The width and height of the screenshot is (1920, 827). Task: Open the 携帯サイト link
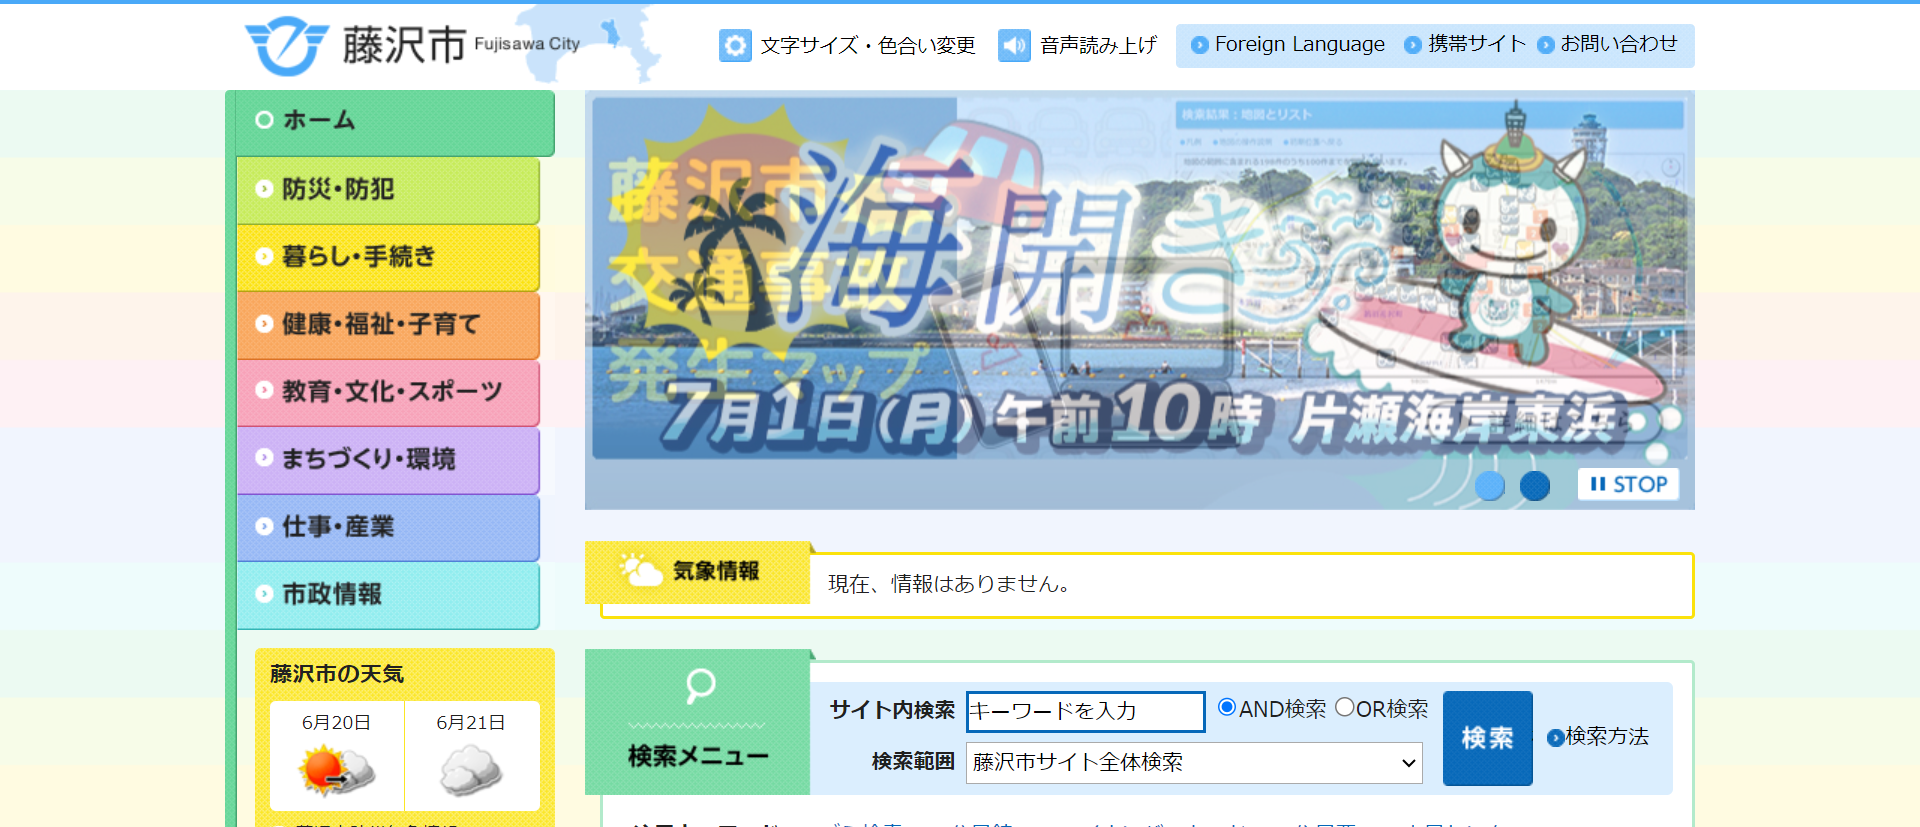(1476, 44)
